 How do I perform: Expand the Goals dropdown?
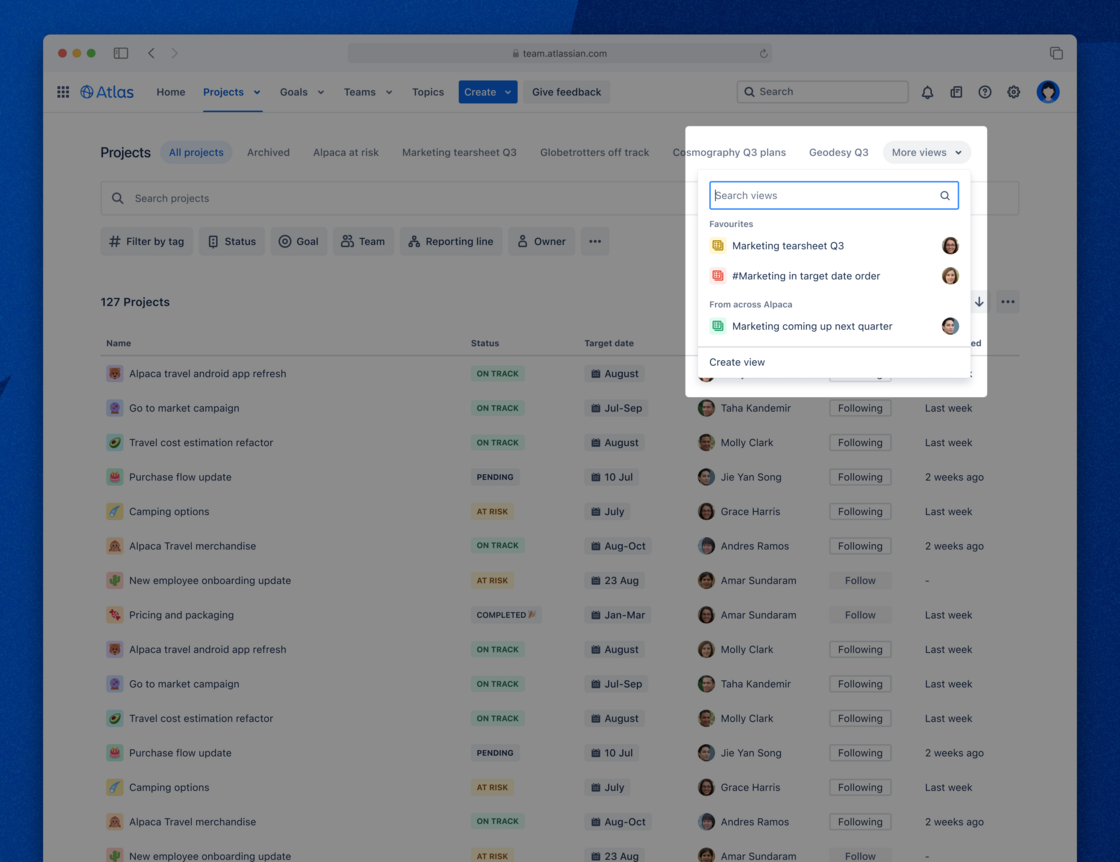tap(301, 91)
